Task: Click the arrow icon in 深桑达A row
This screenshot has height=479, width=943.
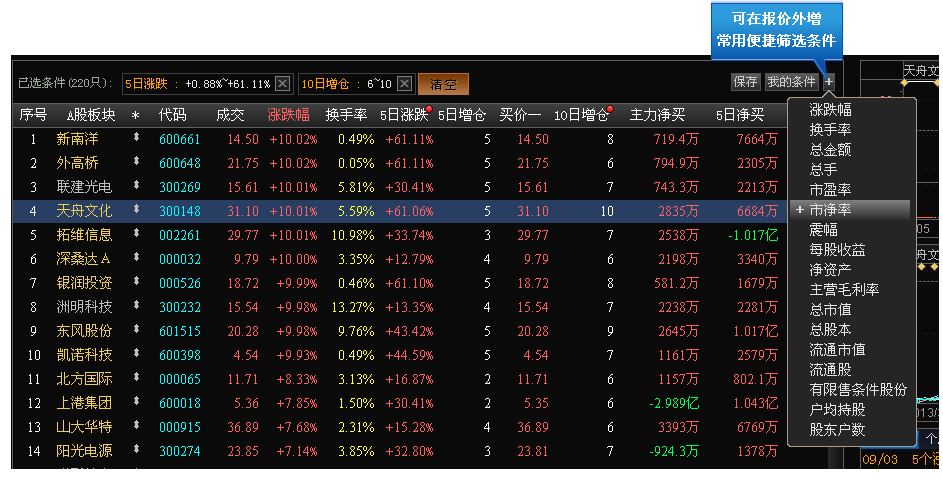Action: tap(137, 257)
